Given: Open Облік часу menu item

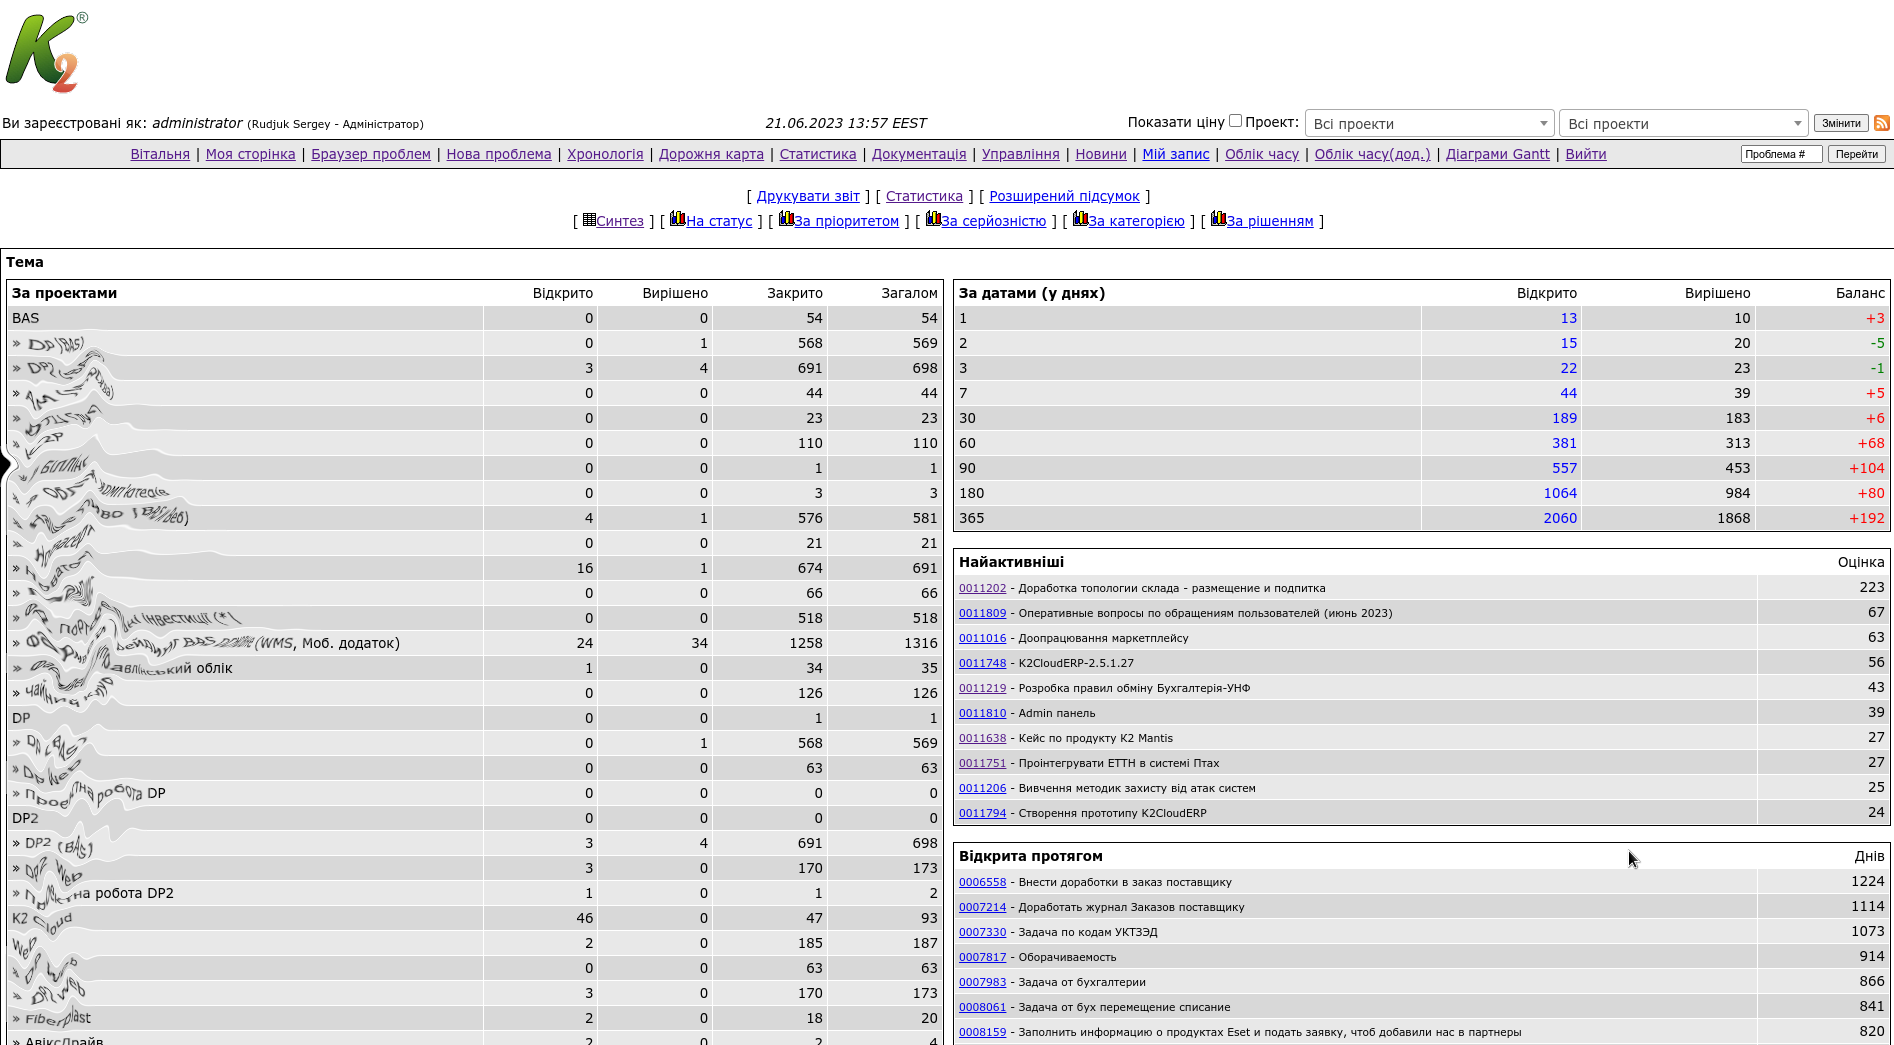Looking at the screenshot, I should pos(1262,154).
